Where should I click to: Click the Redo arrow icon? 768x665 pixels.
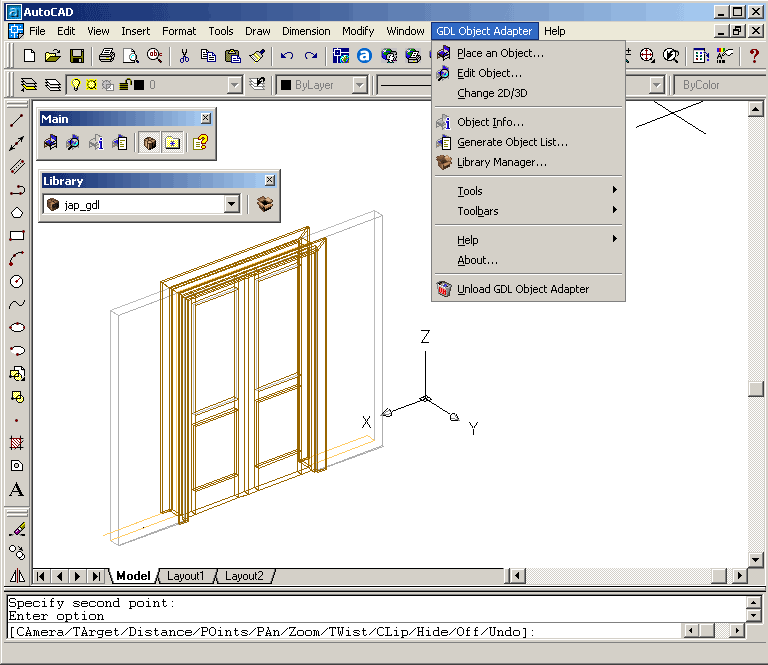311,56
